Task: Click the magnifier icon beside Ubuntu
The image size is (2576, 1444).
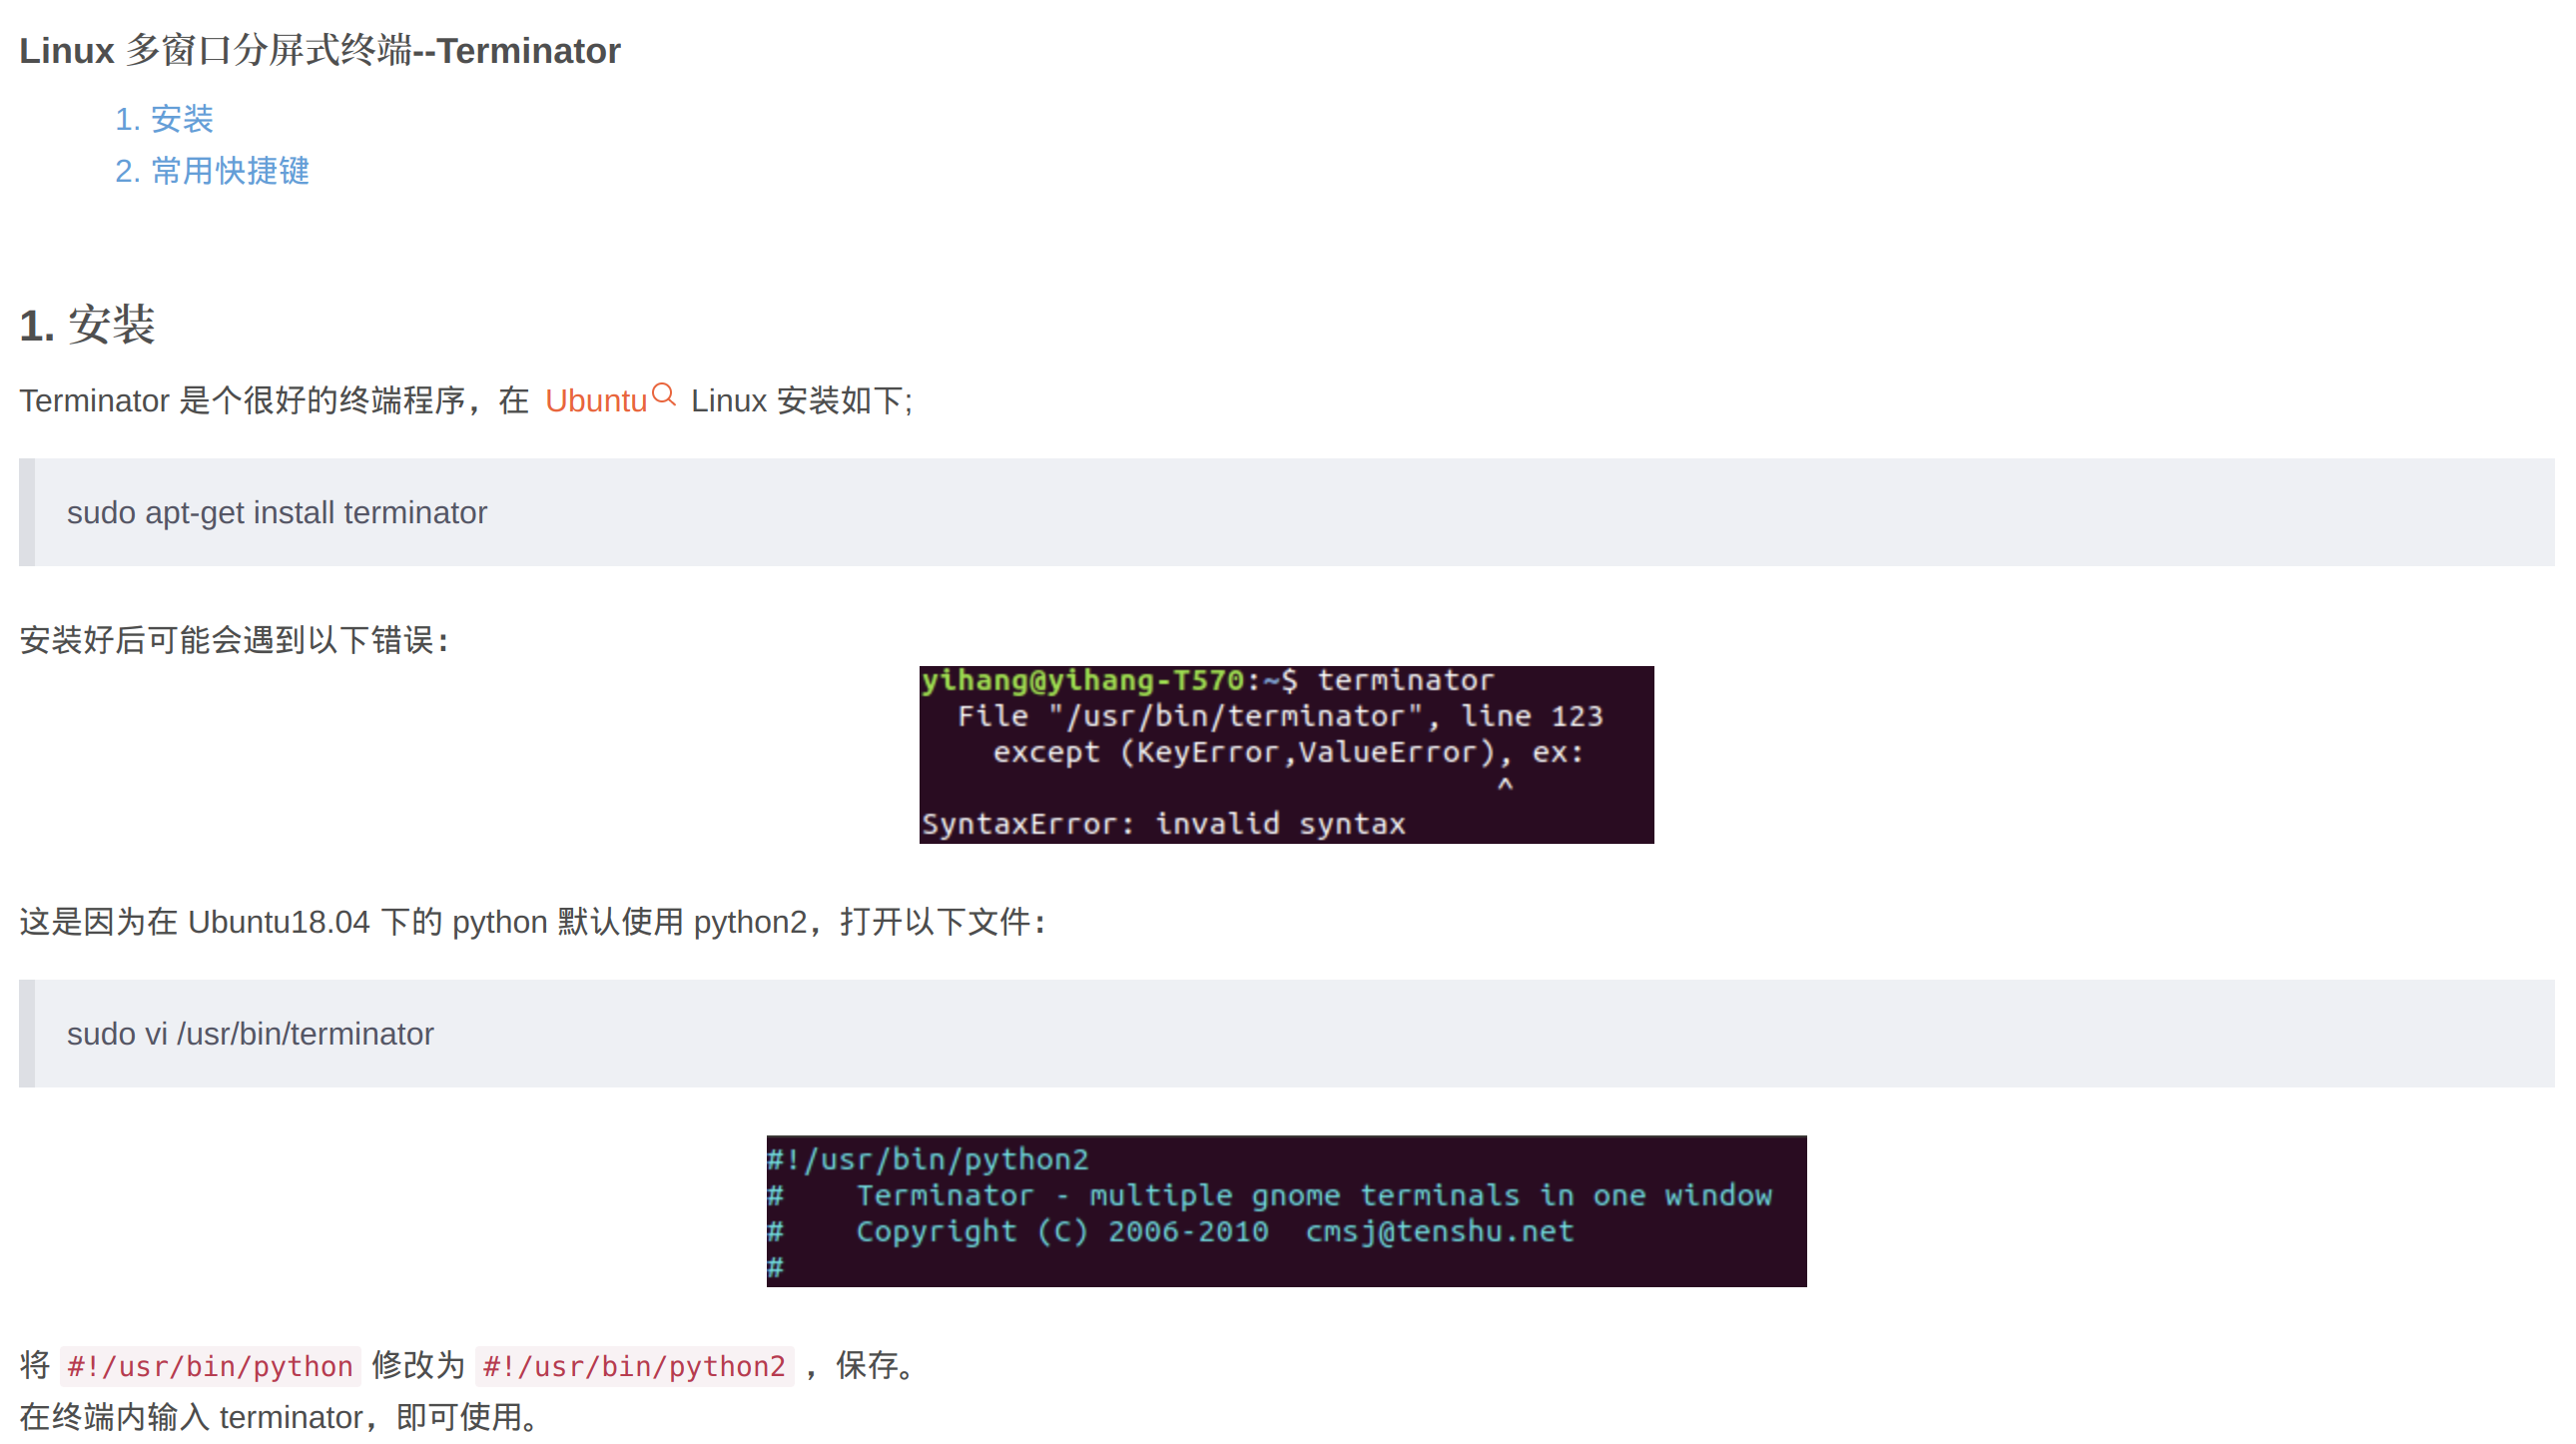Action: [663, 395]
